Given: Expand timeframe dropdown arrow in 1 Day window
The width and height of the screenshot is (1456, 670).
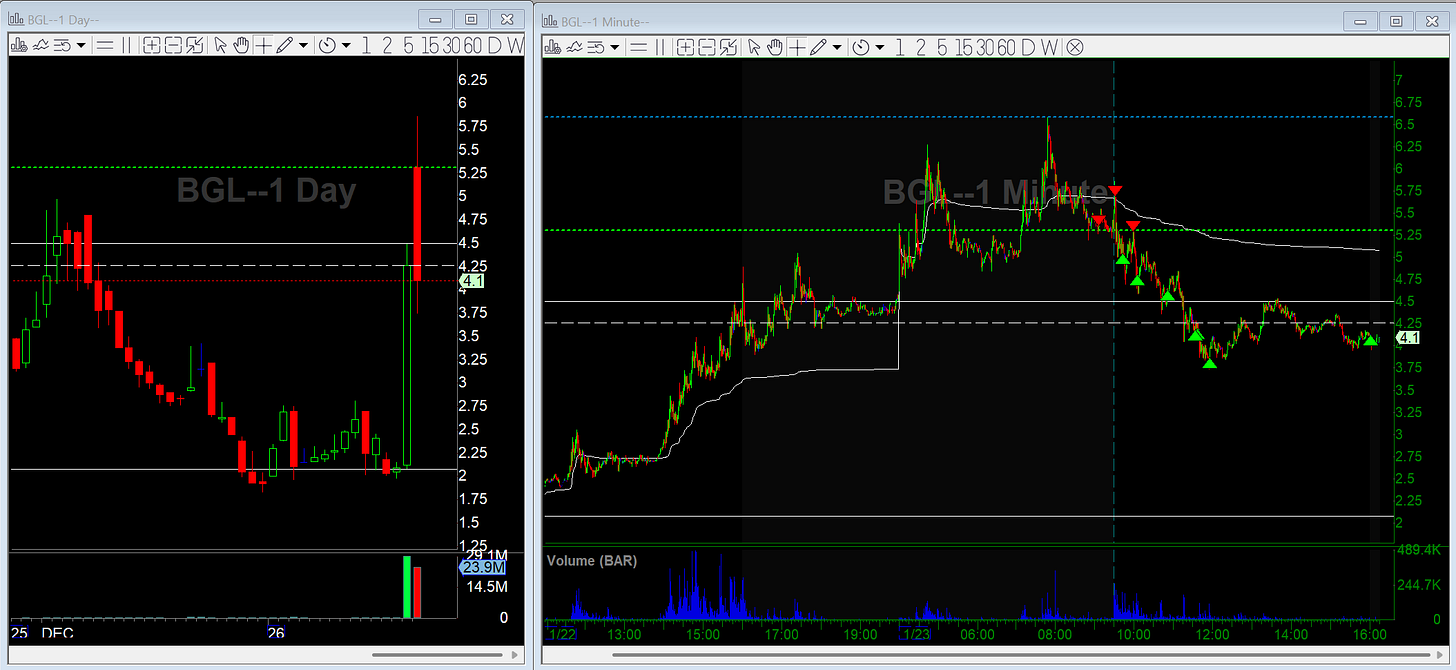Looking at the screenshot, I should pyautogui.click(x=346, y=45).
